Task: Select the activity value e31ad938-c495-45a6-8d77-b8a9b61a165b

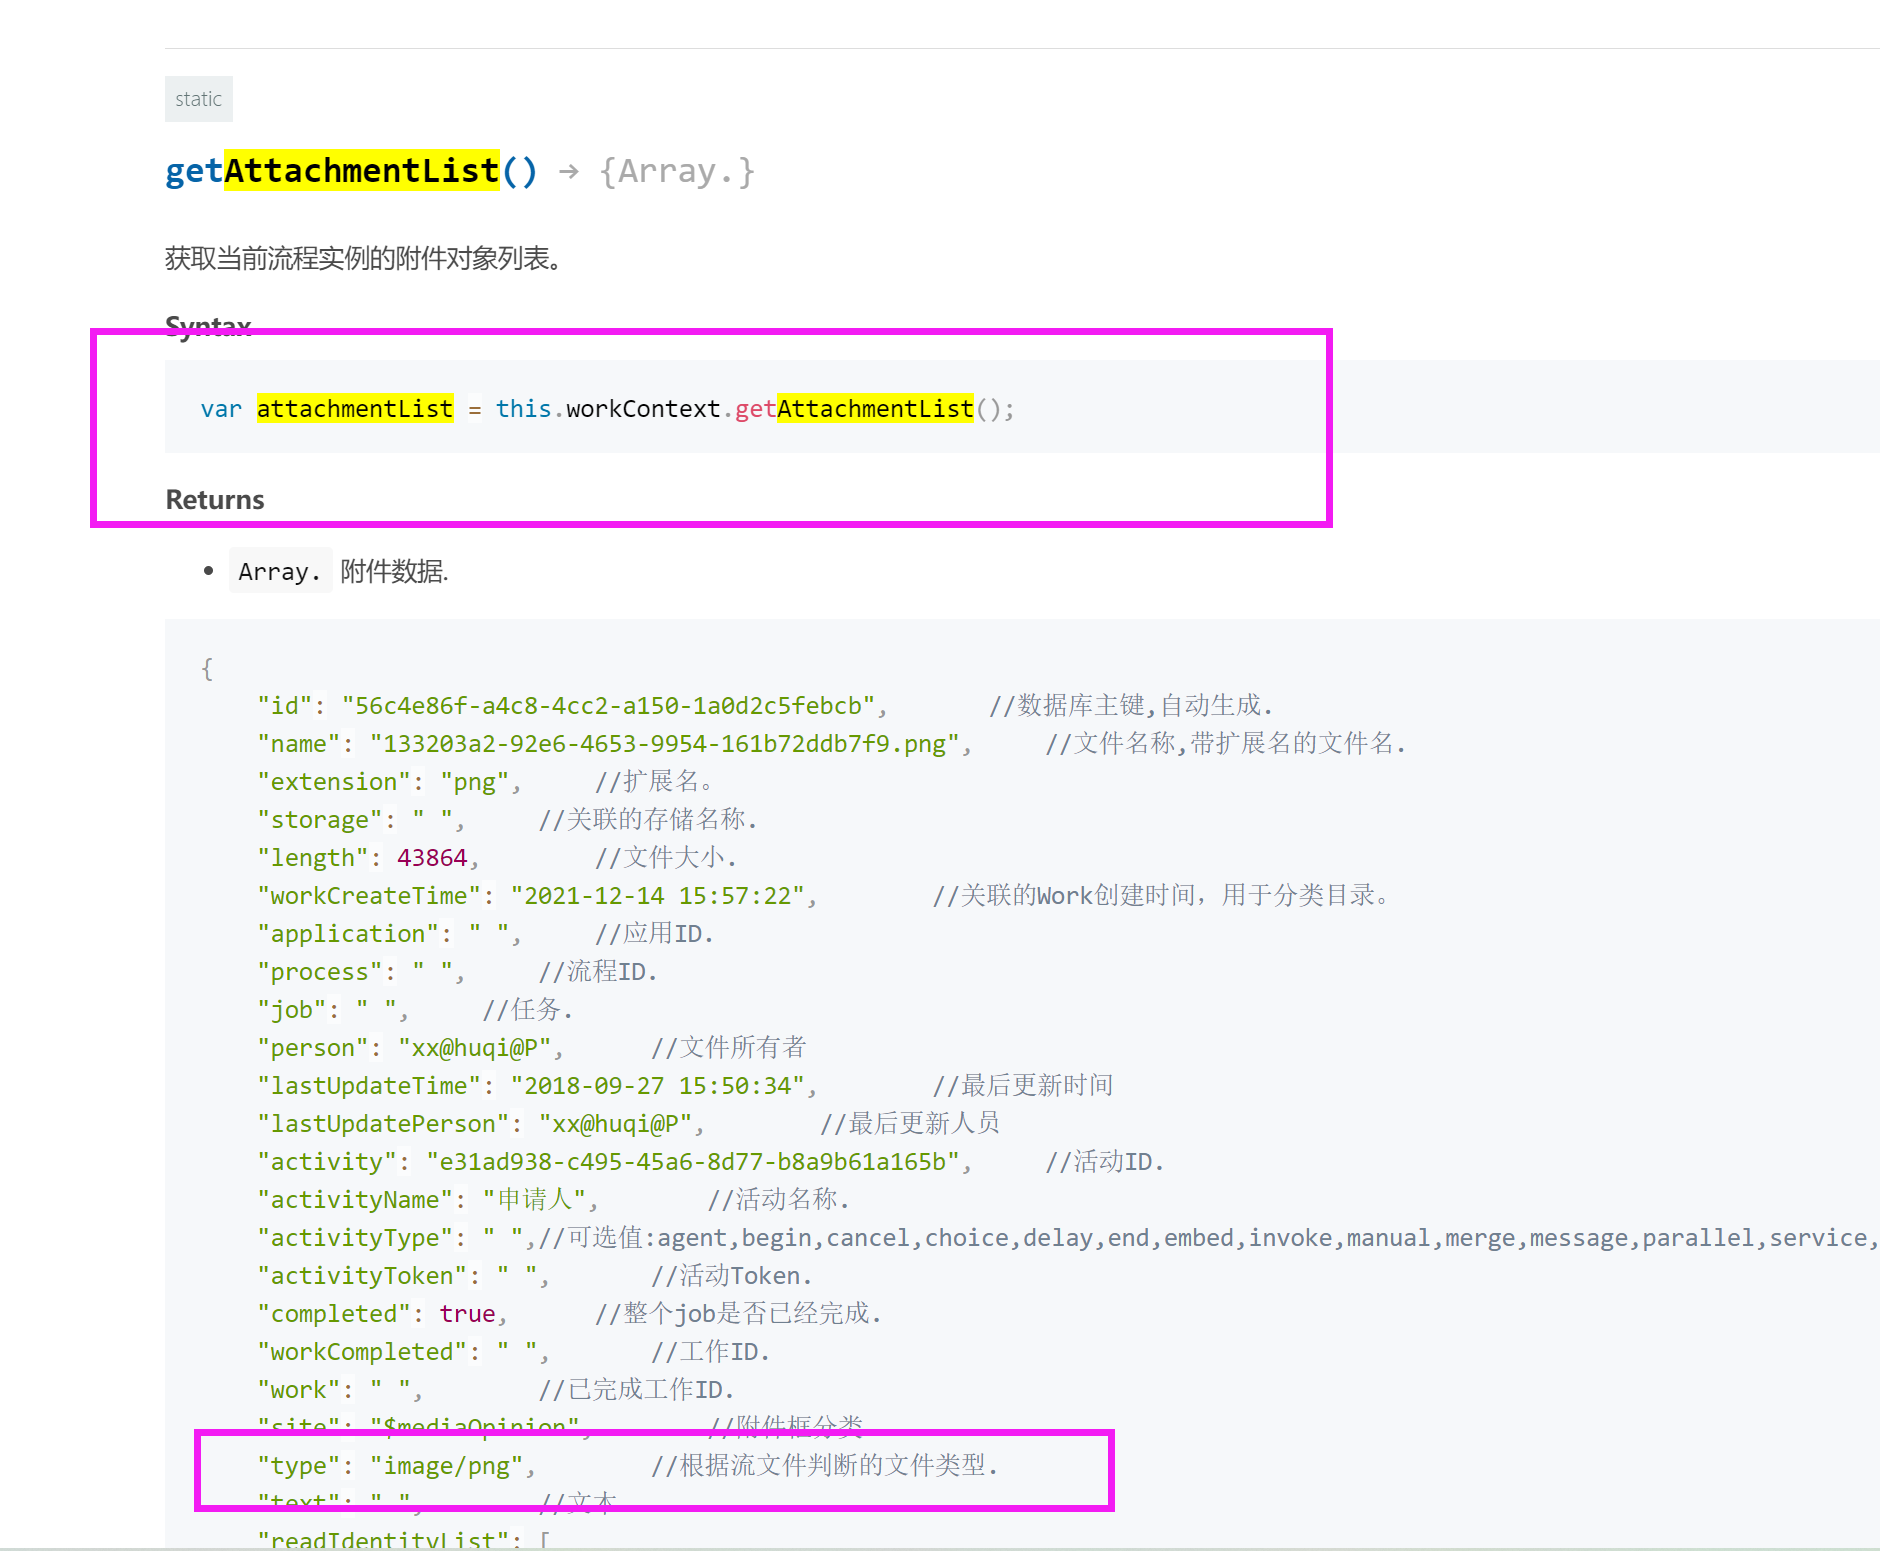Action: (x=693, y=1162)
